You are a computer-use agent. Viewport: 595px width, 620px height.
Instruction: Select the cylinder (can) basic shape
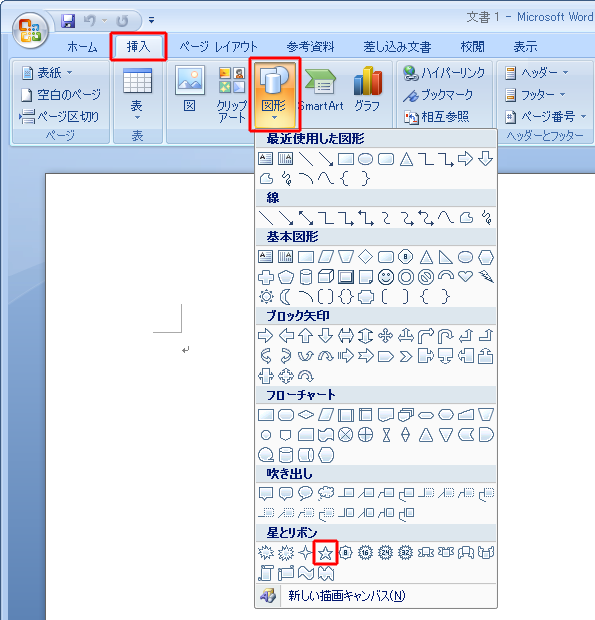point(306,277)
